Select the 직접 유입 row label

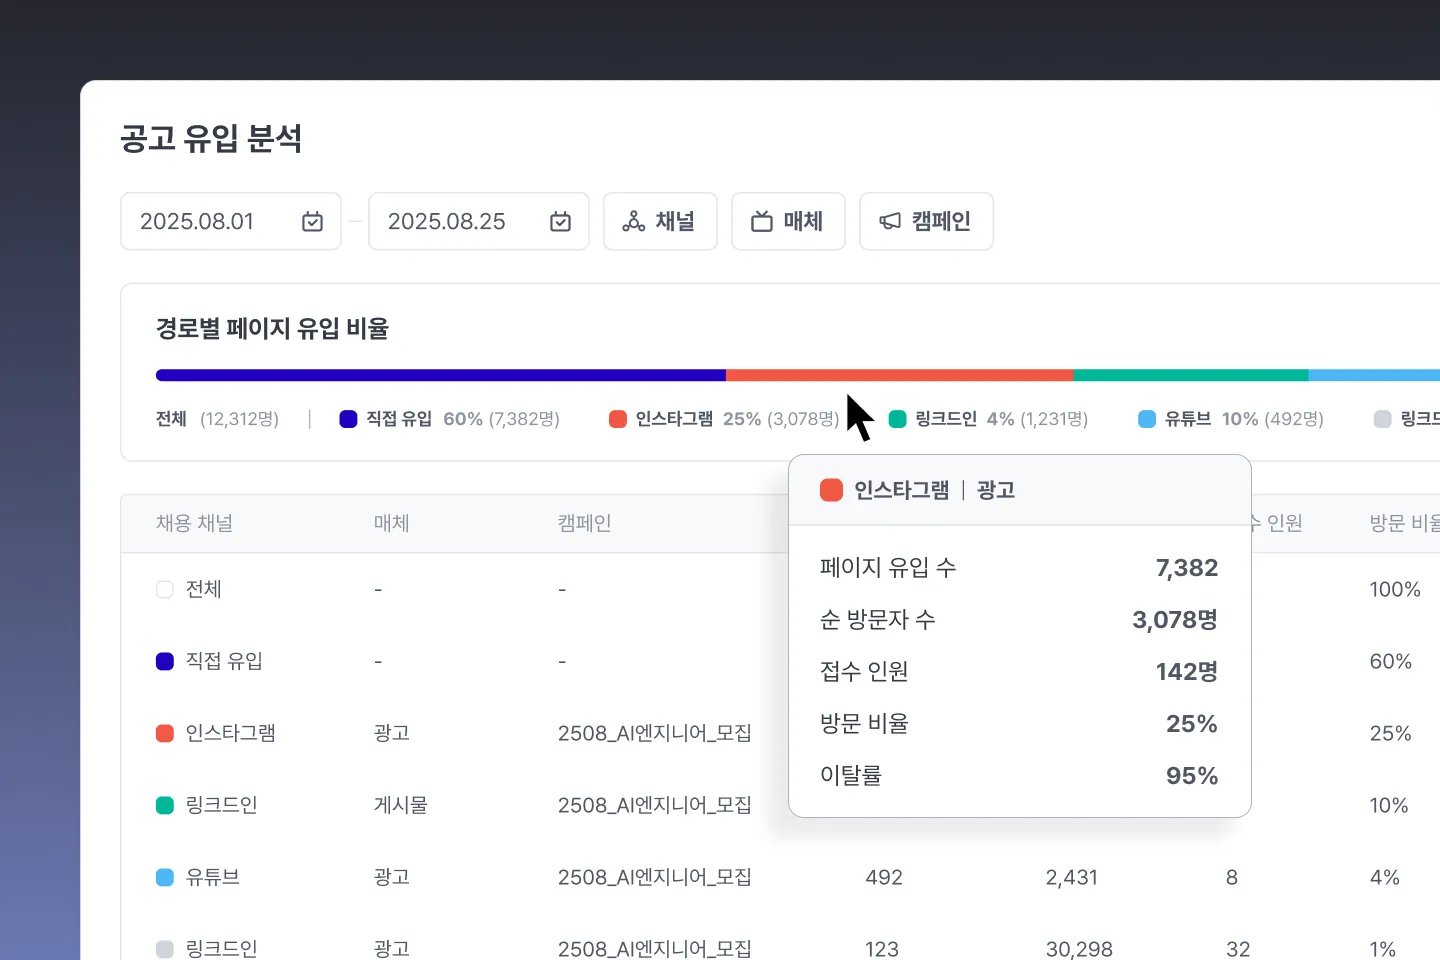(x=224, y=661)
